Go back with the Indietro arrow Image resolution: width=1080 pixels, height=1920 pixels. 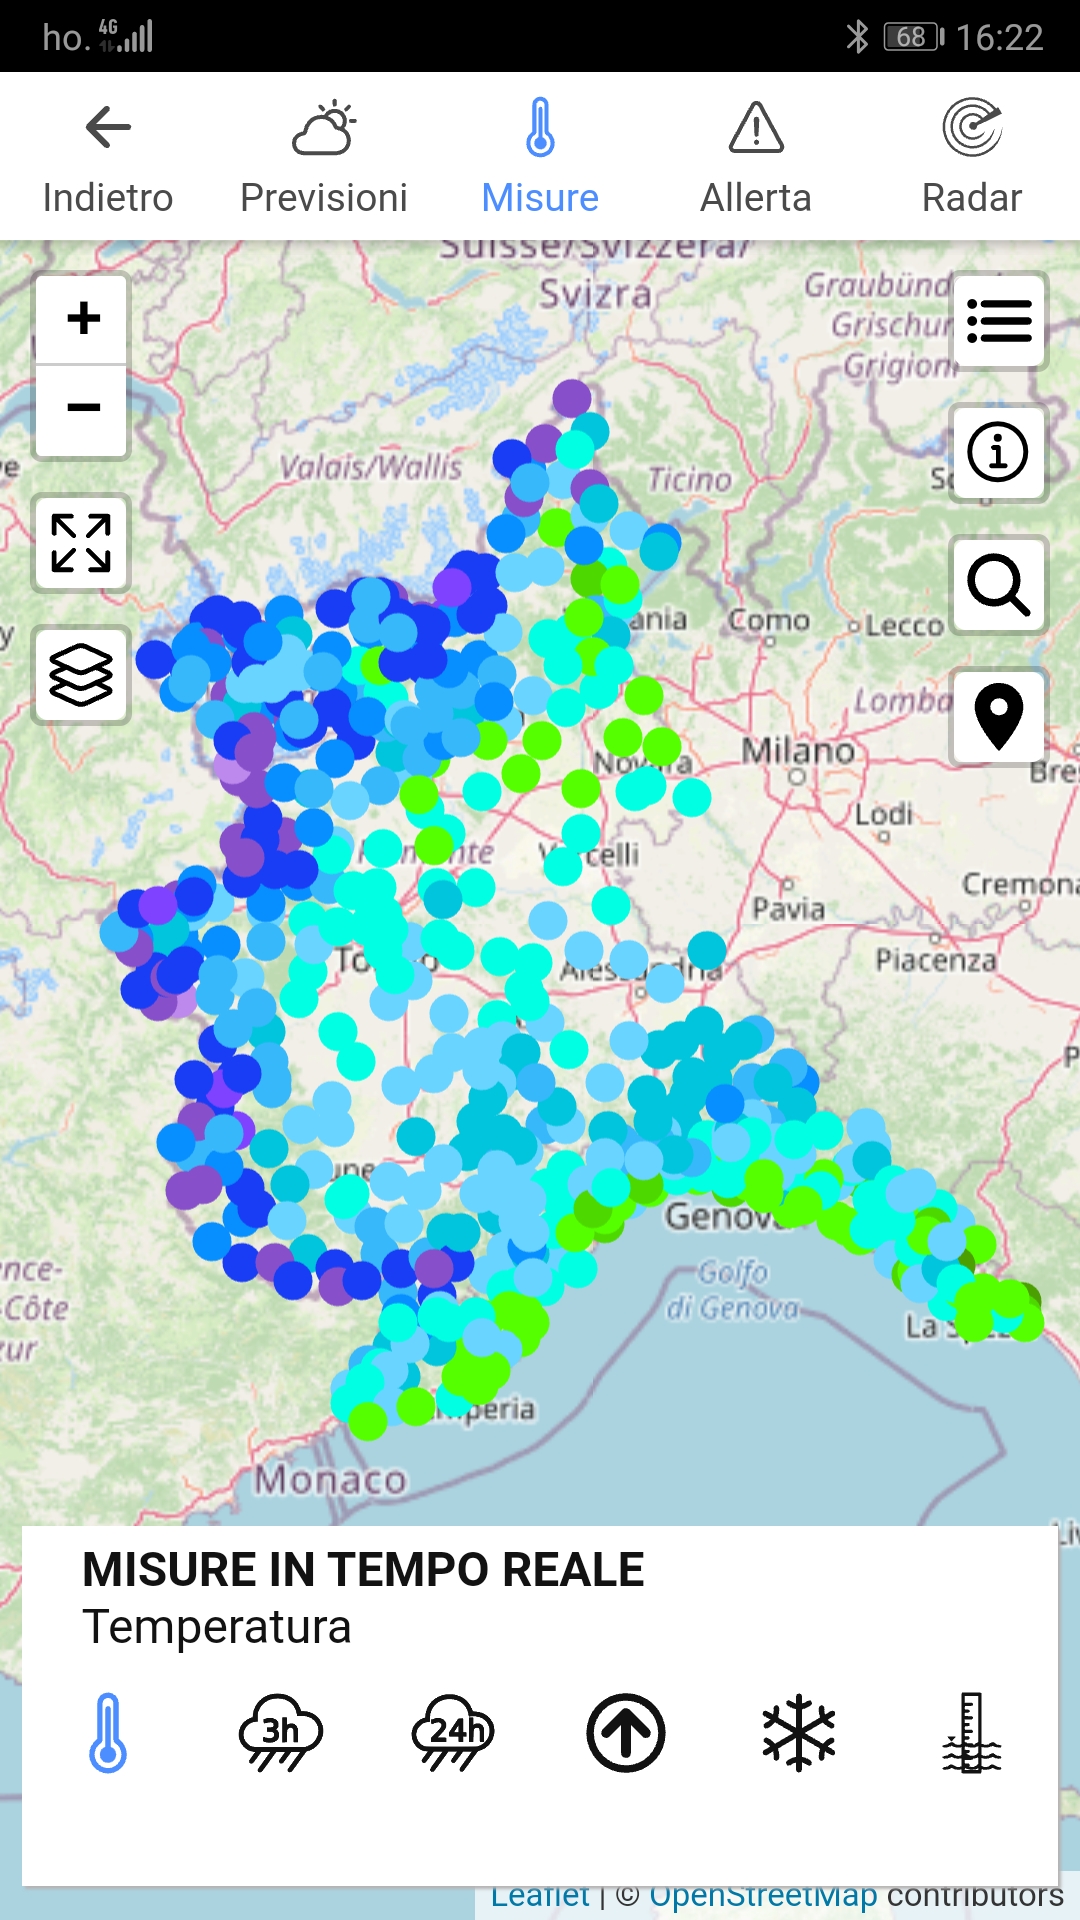tap(108, 158)
